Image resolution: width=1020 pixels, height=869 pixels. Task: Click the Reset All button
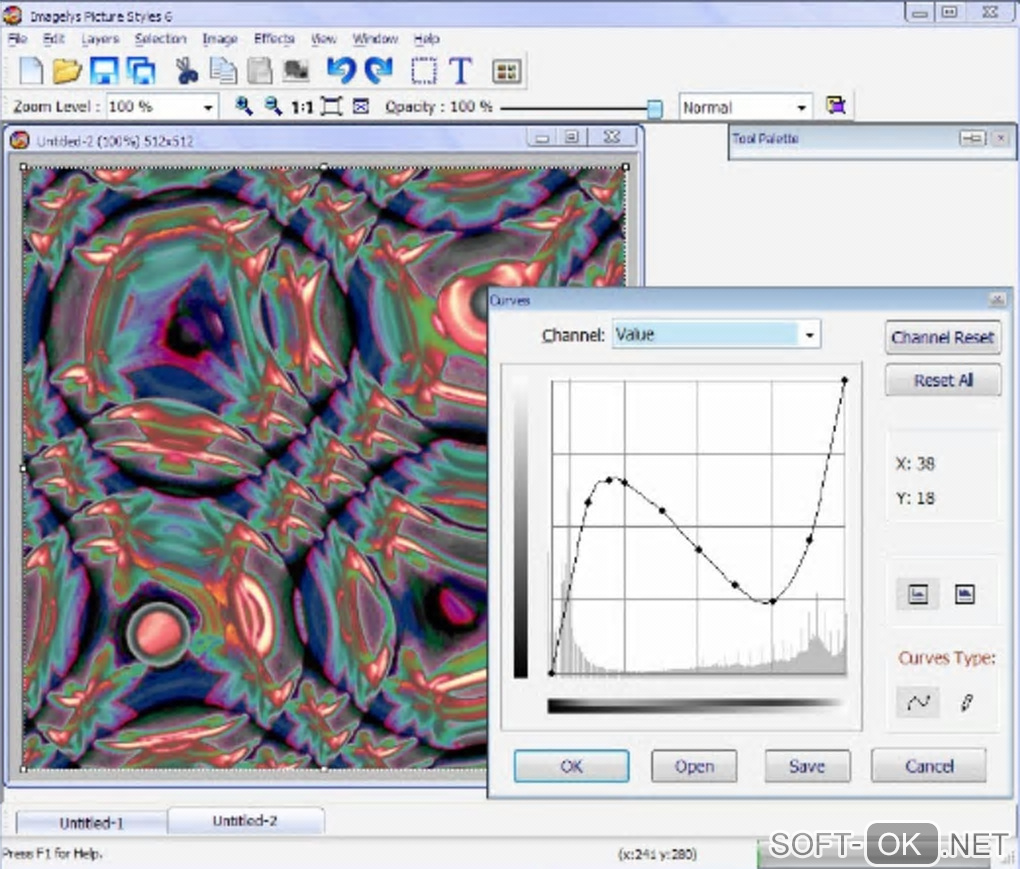coord(943,380)
